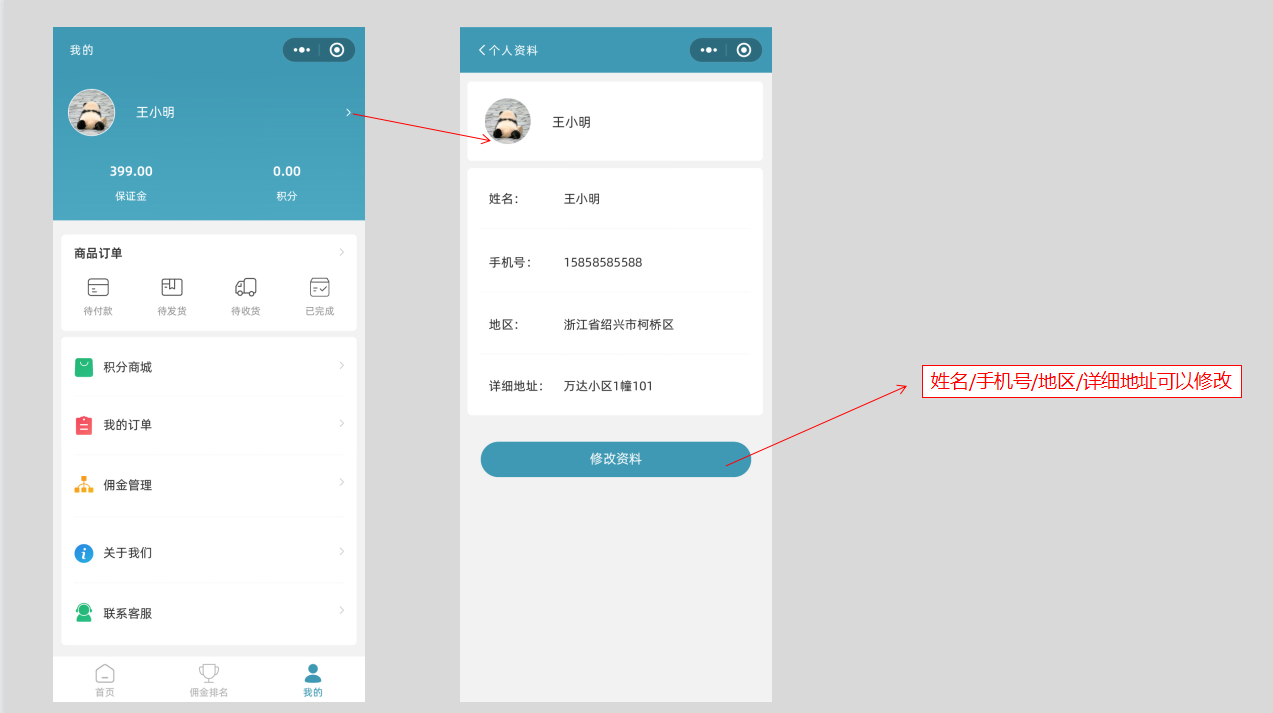Expand the 商品订单 section chevron
Viewport: 1273px width, 713px height.
click(x=342, y=252)
